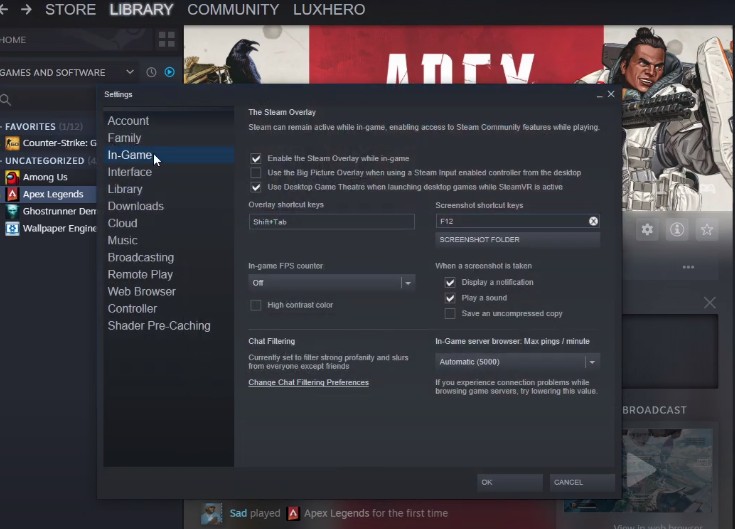Click the Screenshot shortcut keys field
This screenshot has width=735, height=529.
click(517, 221)
